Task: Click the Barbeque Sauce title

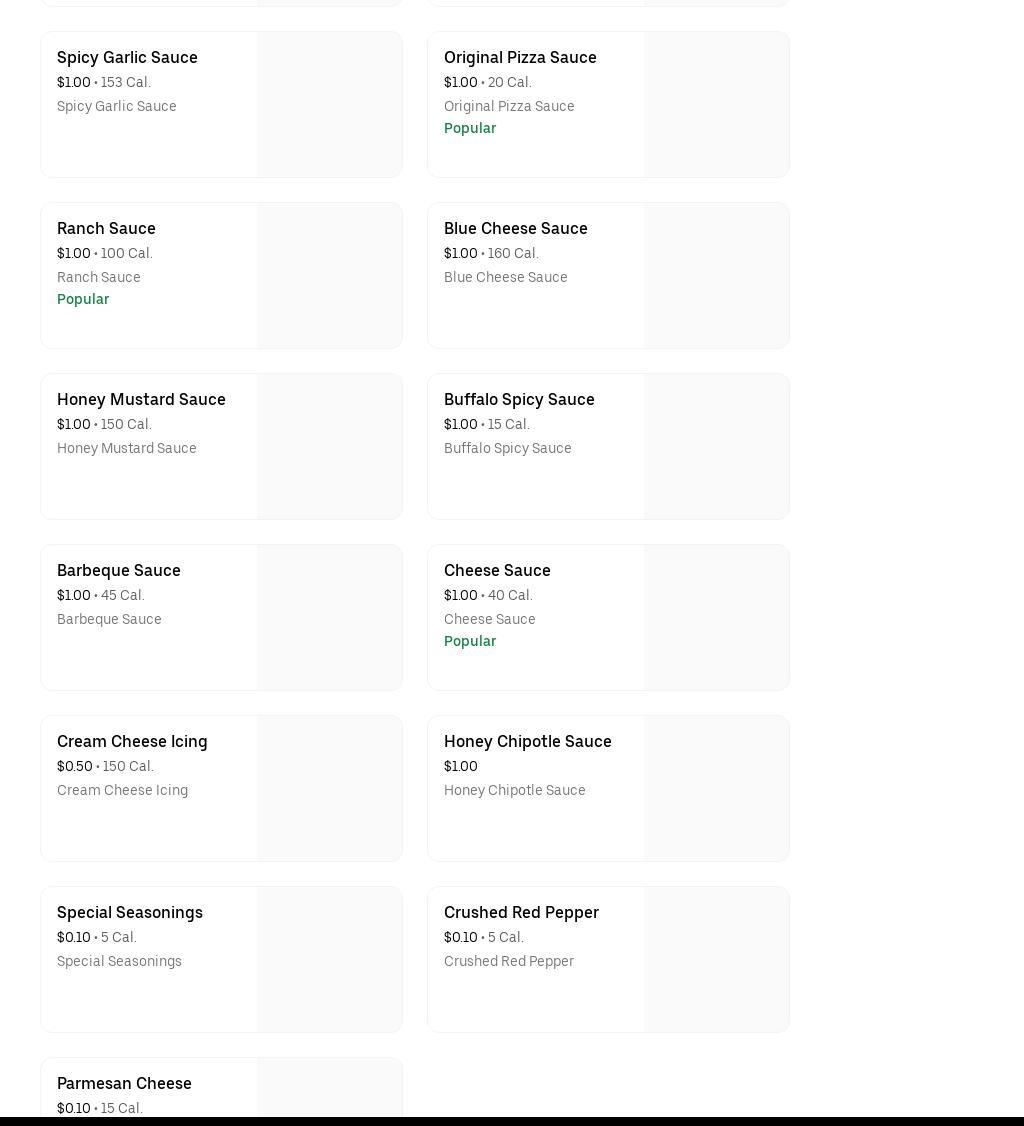Action: click(x=118, y=571)
